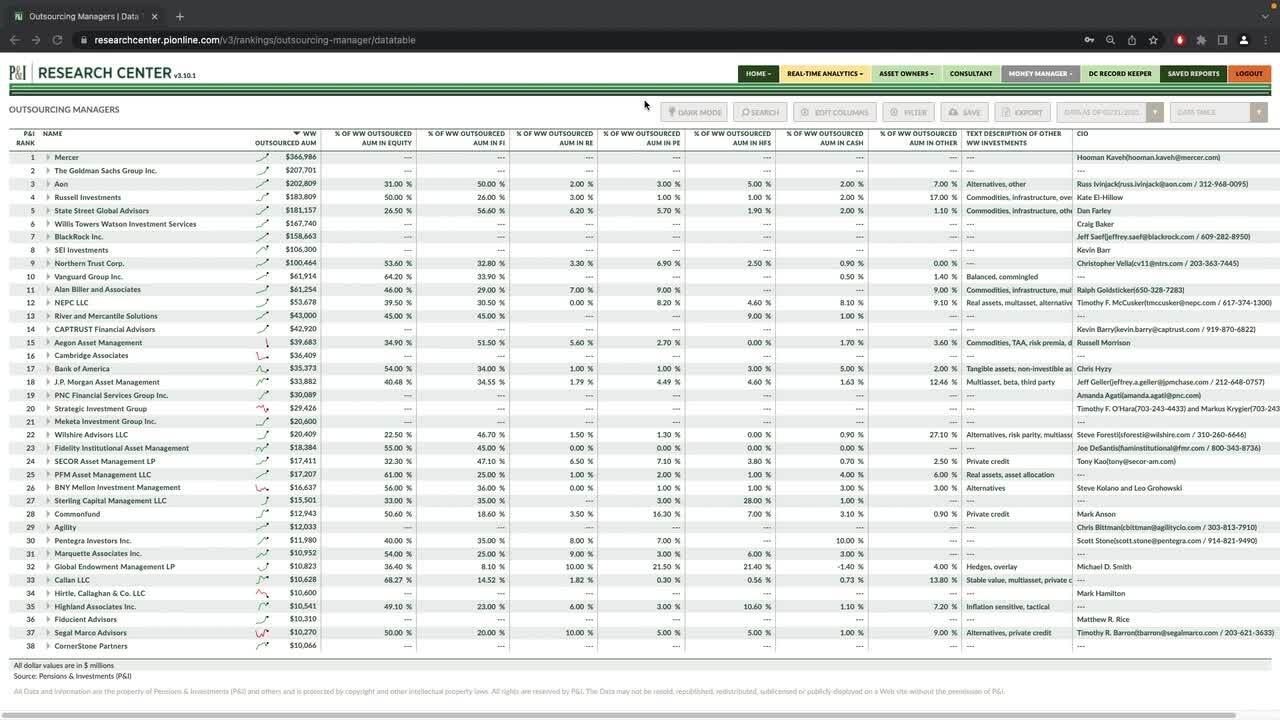Open a new browser tab
1280x720 pixels.
pyautogui.click(x=180, y=16)
